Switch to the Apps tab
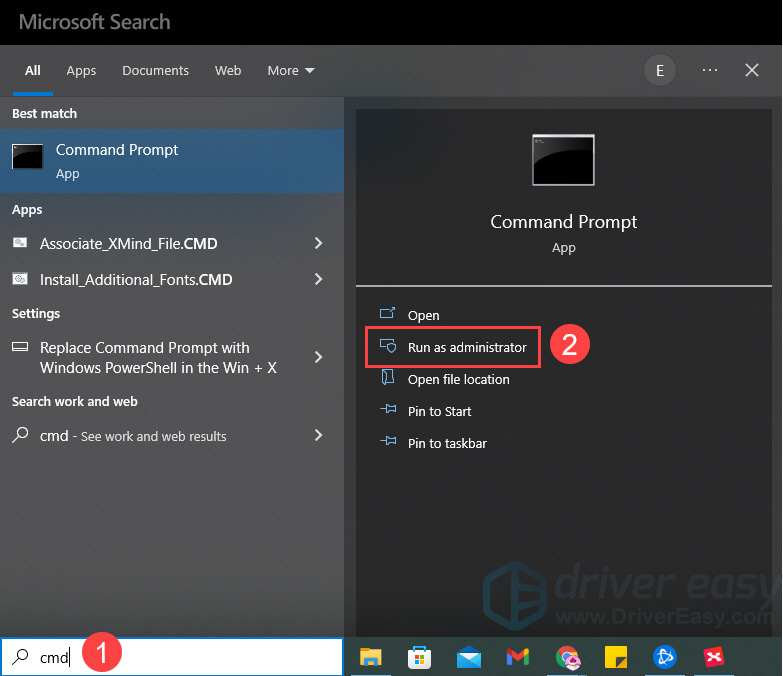783x676 pixels. pyautogui.click(x=81, y=70)
